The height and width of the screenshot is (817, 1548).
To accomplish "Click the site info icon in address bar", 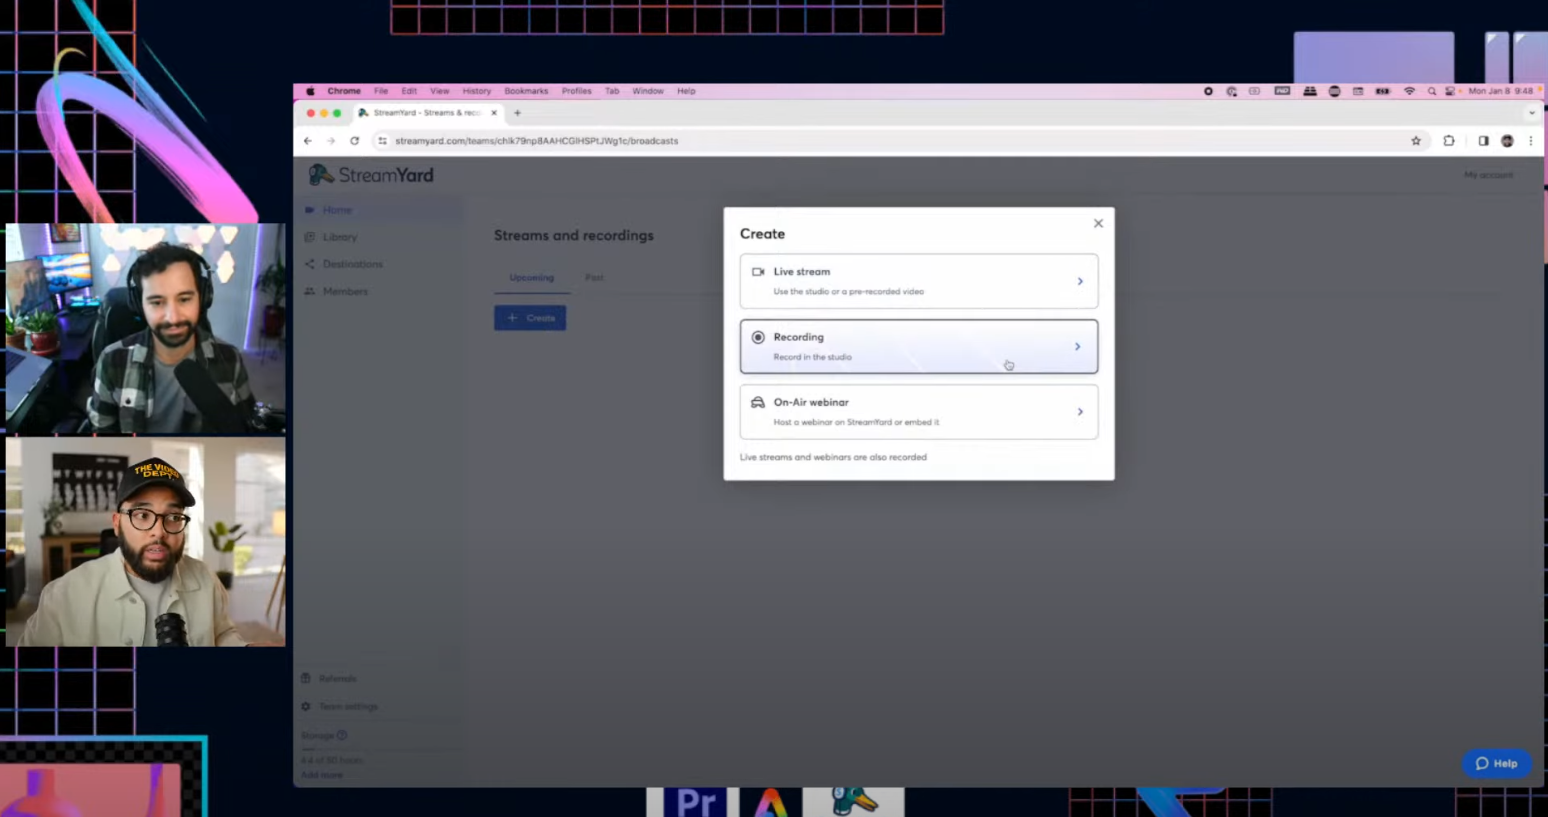I will click(382, 141).
